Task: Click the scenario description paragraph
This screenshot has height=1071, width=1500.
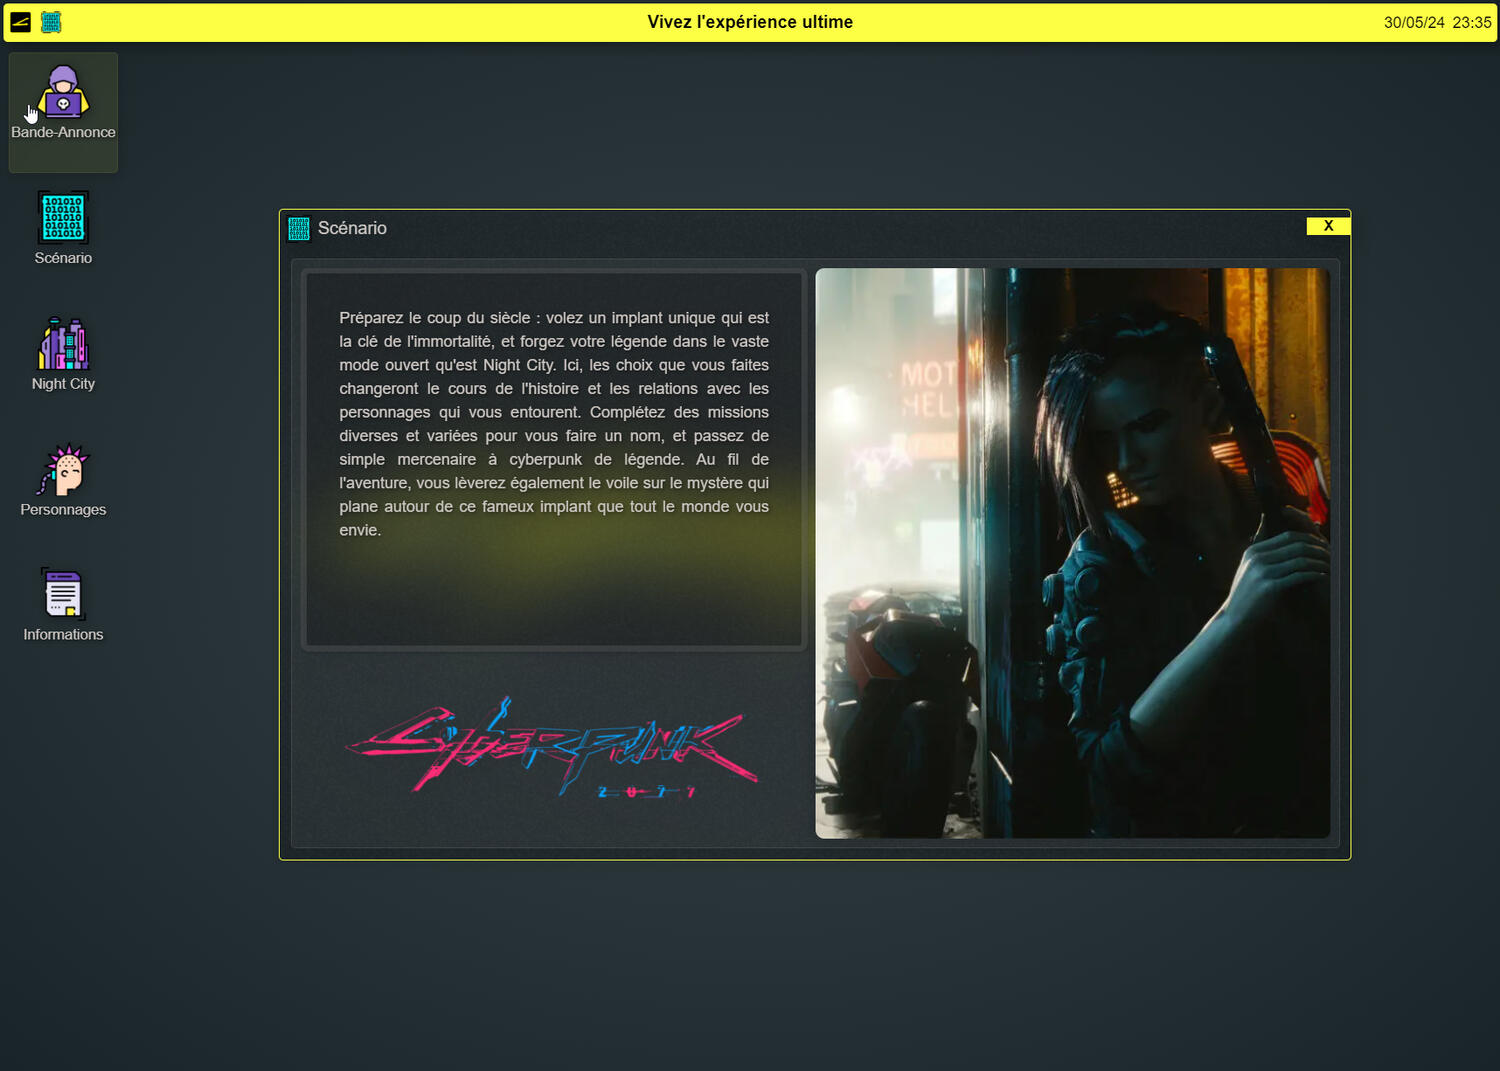Action: (x=554, y=424)
